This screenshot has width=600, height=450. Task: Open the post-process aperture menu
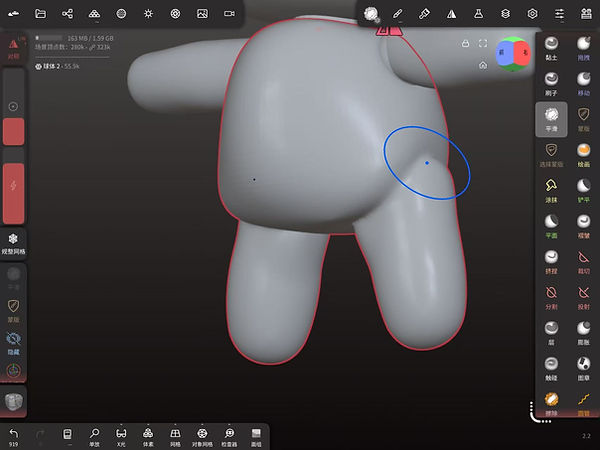pos(175,14)
